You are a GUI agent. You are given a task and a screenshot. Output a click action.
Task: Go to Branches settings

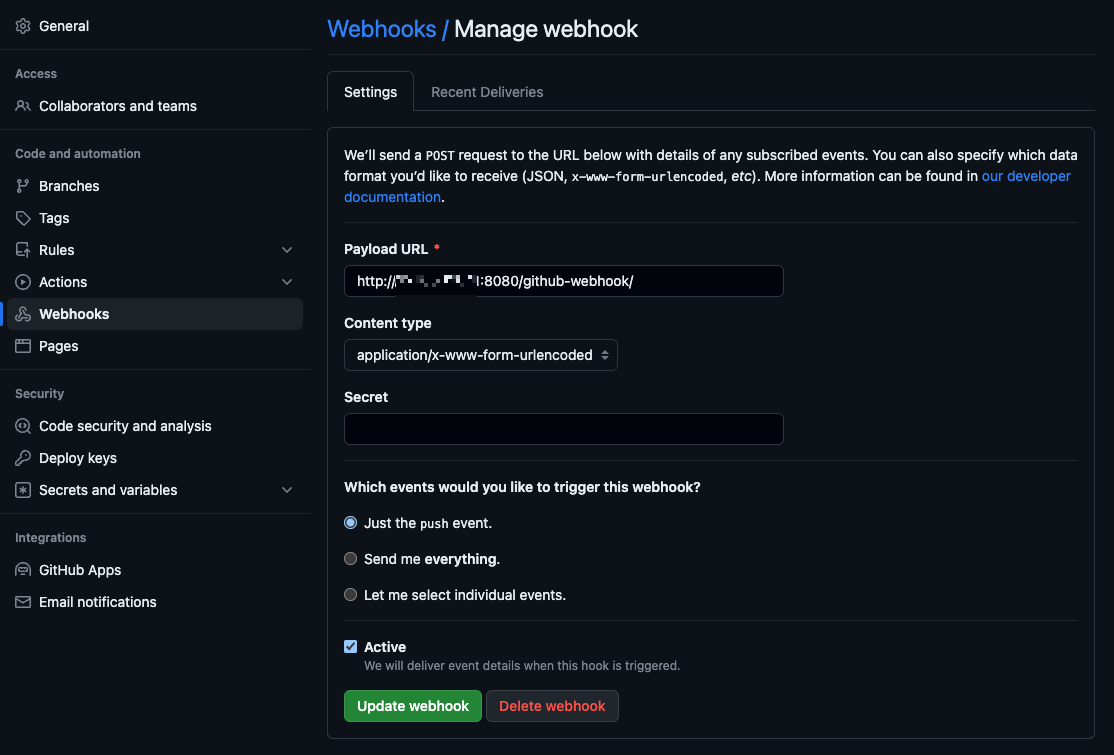point(155,186)
